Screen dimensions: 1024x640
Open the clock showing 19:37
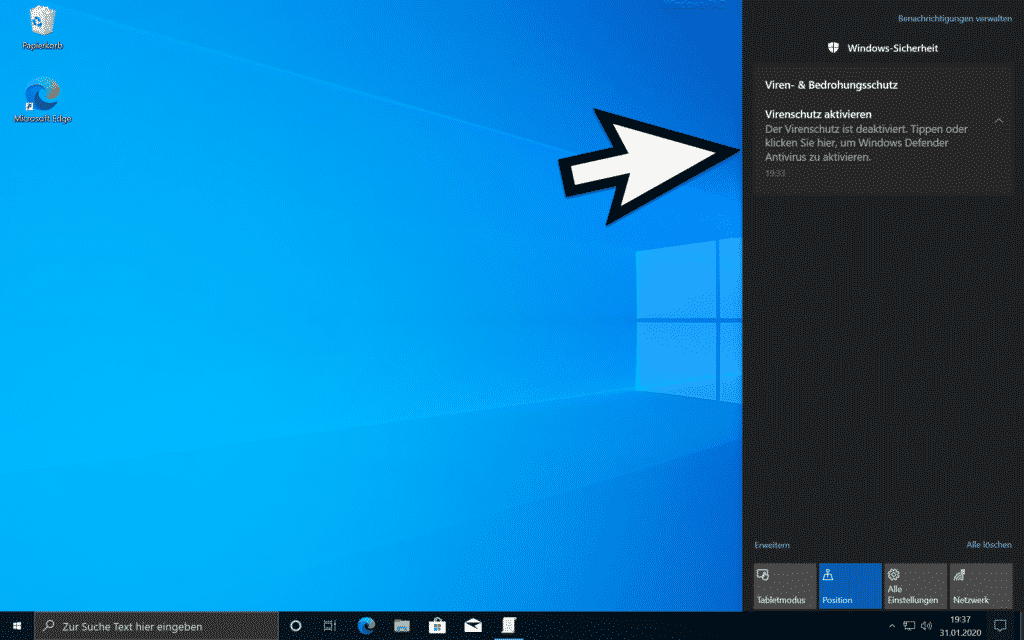pos(960,626)
